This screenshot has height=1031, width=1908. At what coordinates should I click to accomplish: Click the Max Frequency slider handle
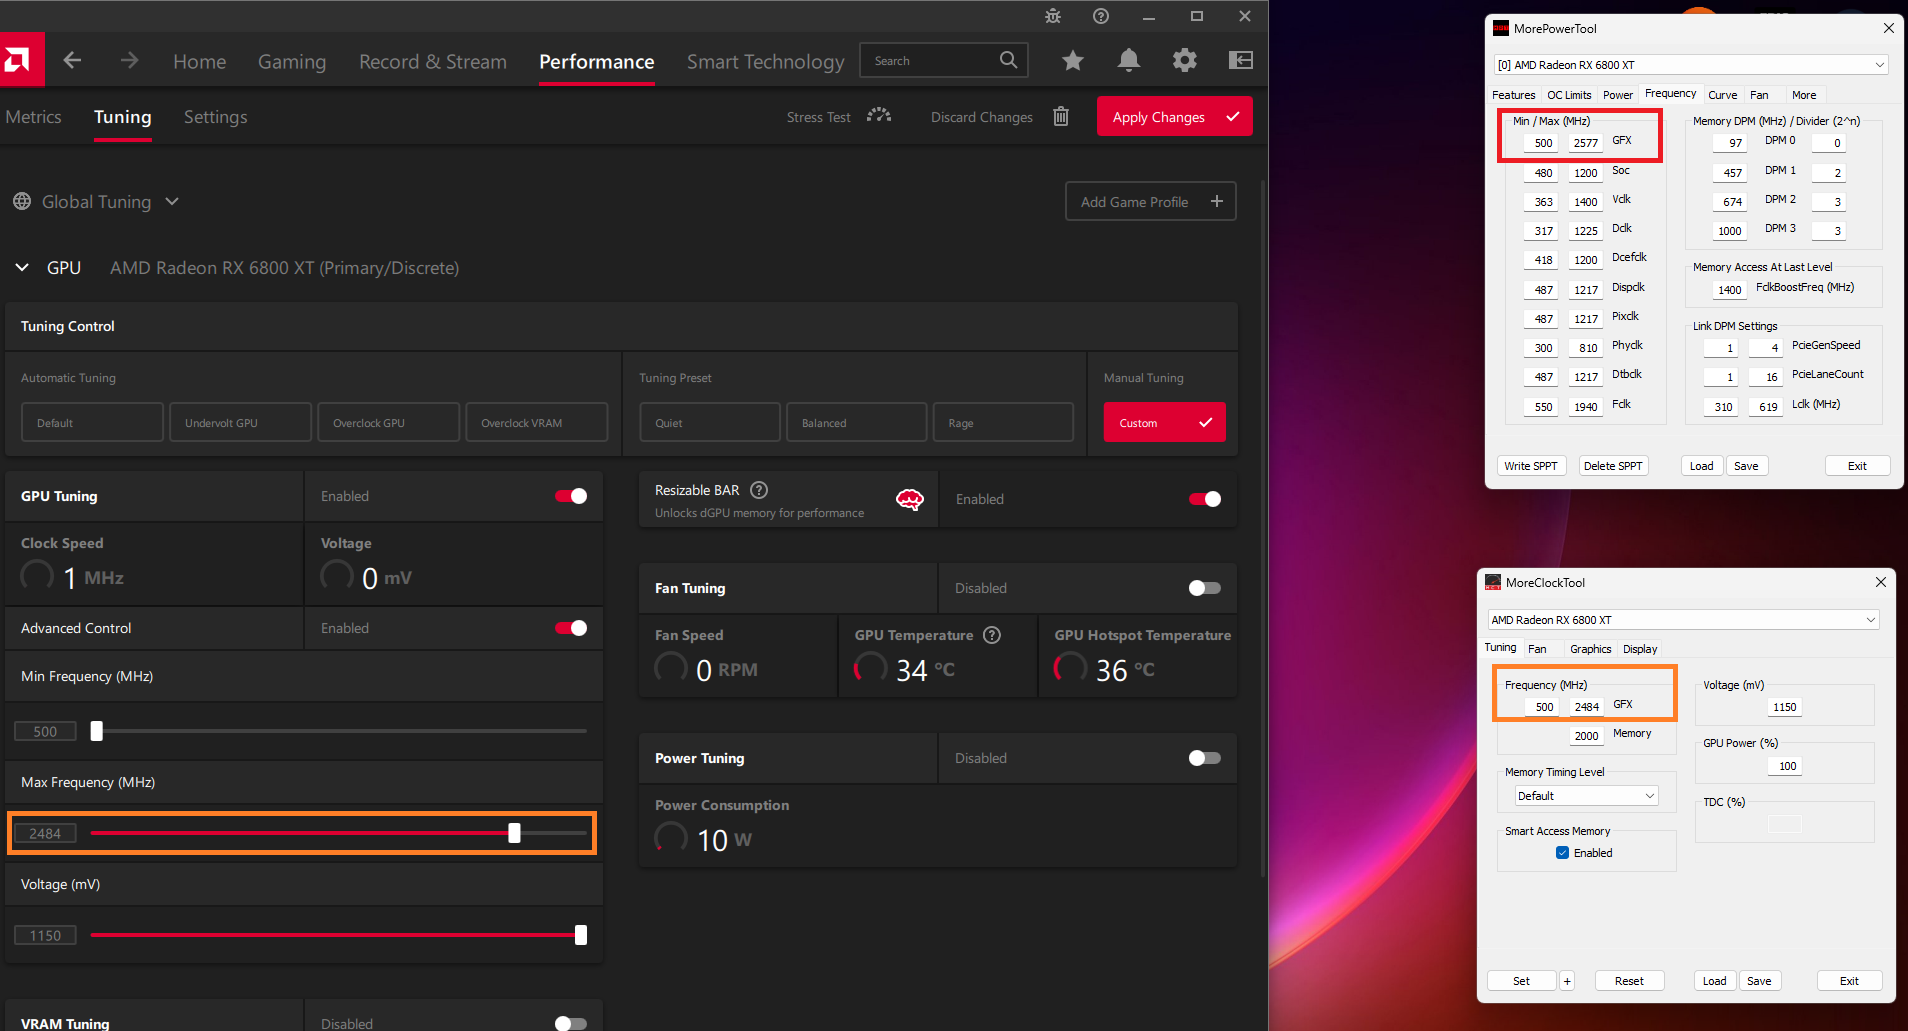pyautogui.click(x=514, y=833)
